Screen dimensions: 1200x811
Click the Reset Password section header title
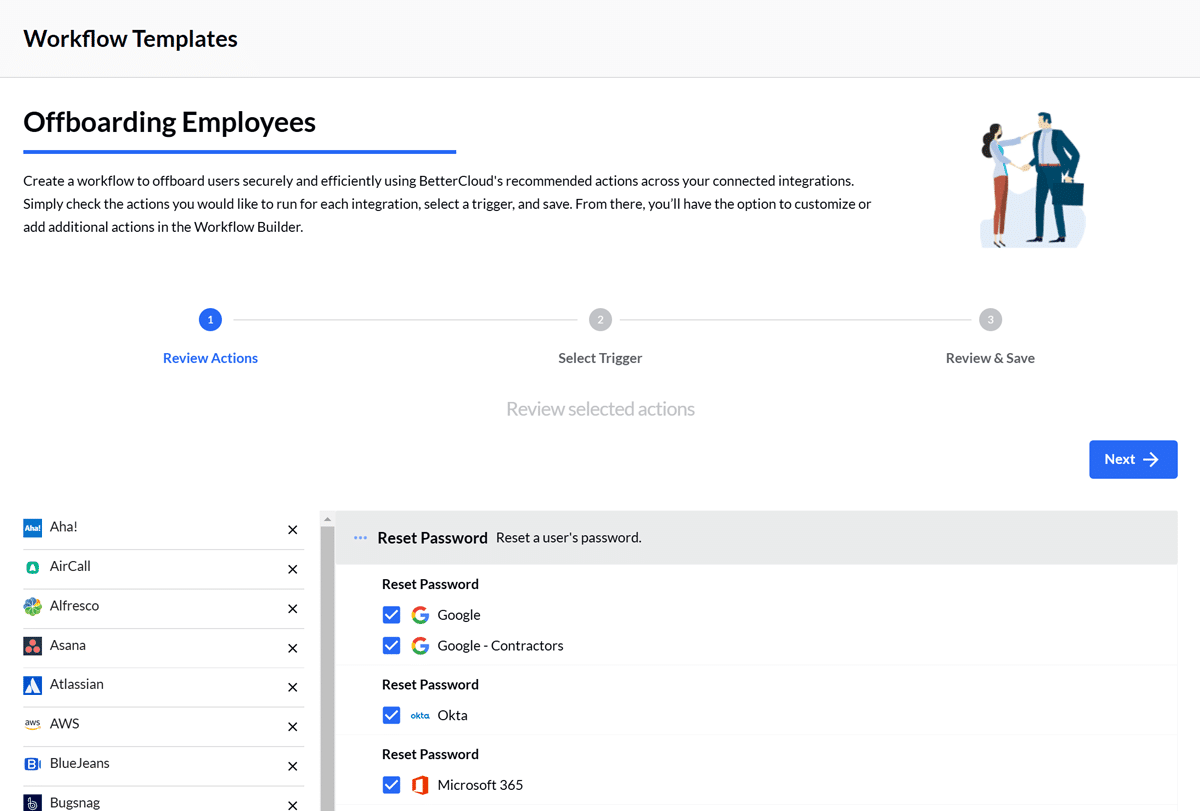pos(432,538)
